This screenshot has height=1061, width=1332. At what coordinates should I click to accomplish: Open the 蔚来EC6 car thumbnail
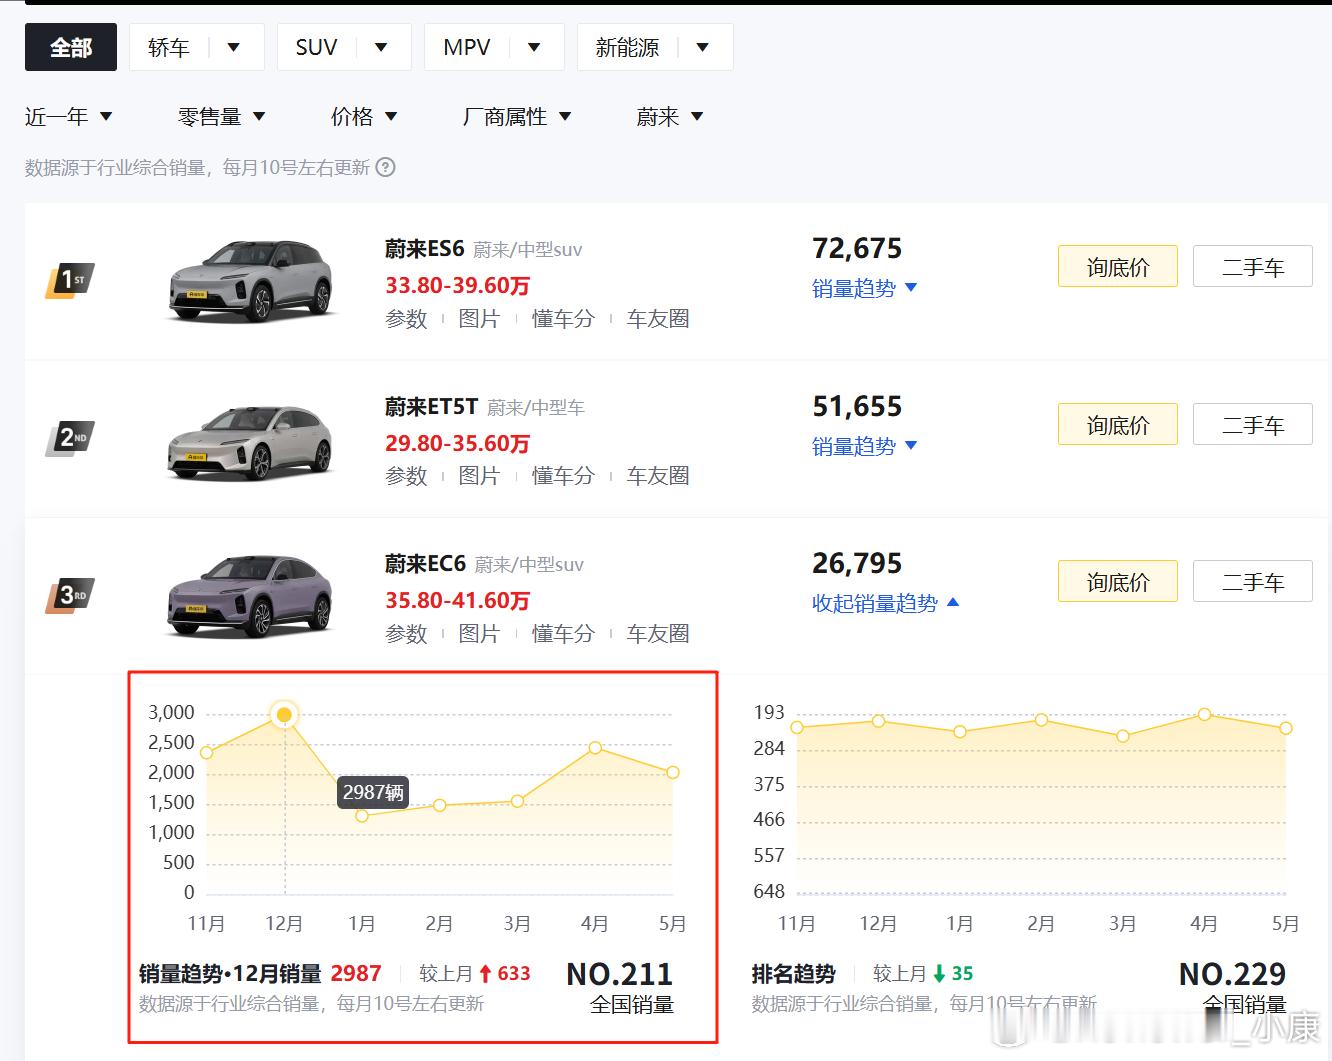pyautogui.click(x=249, y=596)
